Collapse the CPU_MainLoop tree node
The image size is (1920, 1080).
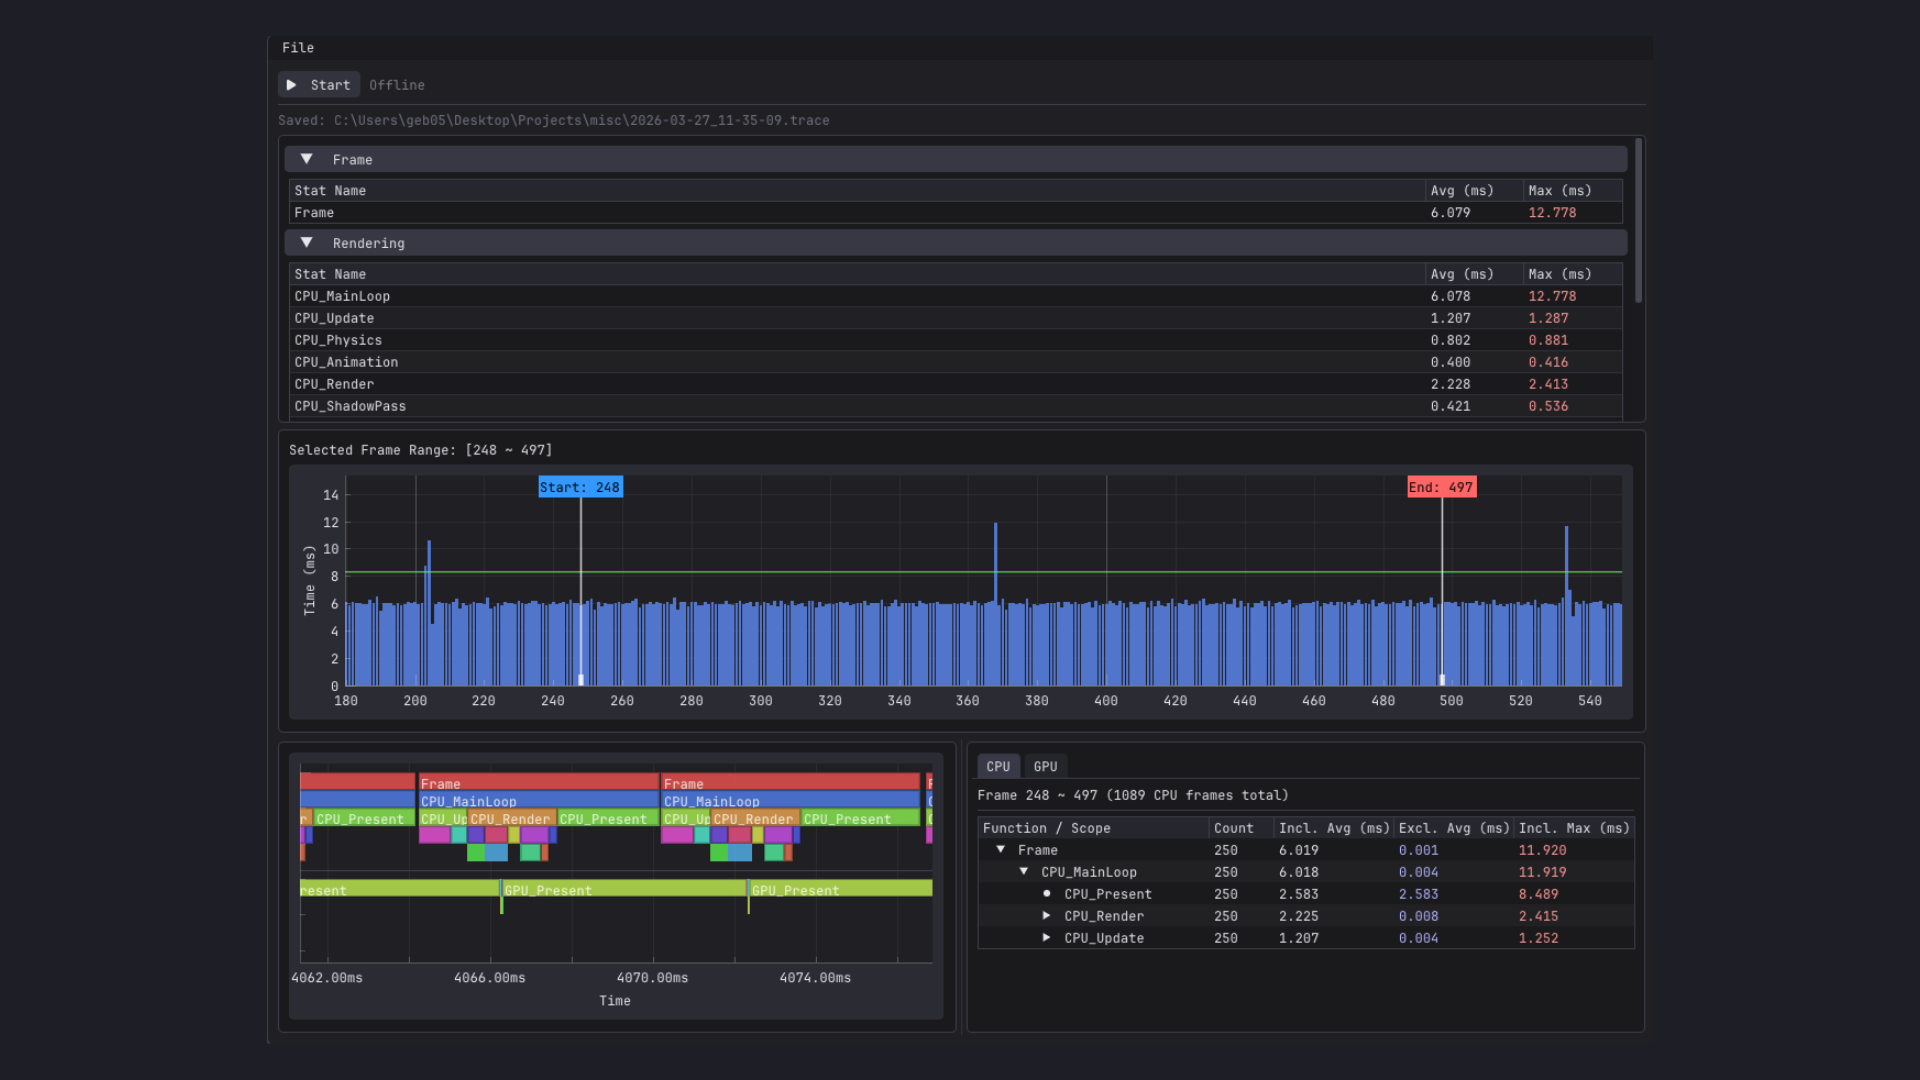1024,872
